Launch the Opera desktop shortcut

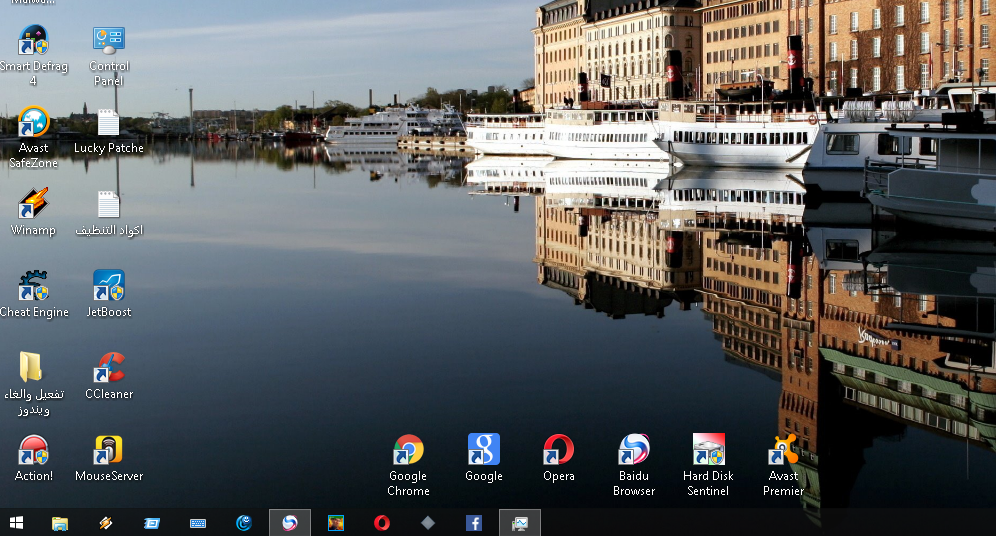pos(558,451)
